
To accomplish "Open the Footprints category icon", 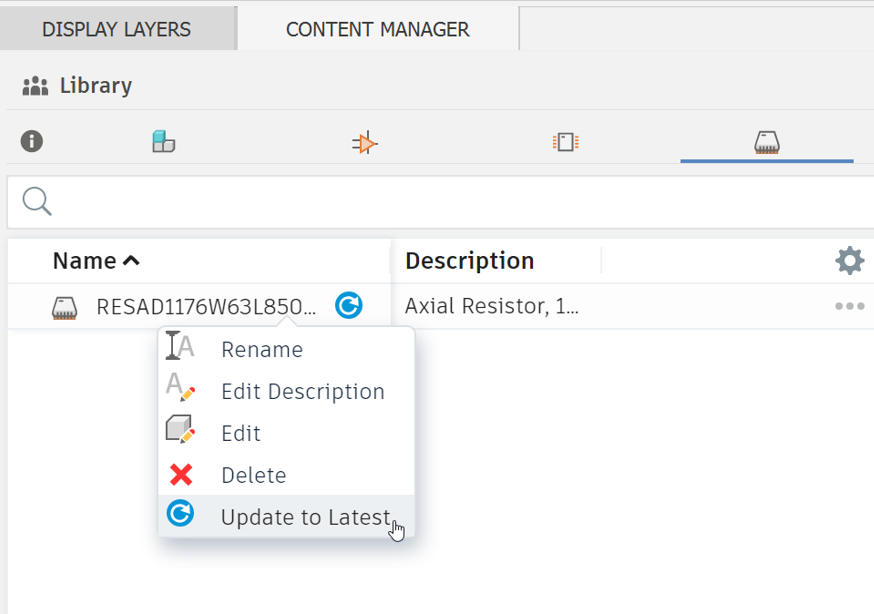I will [x=566, y=142].
